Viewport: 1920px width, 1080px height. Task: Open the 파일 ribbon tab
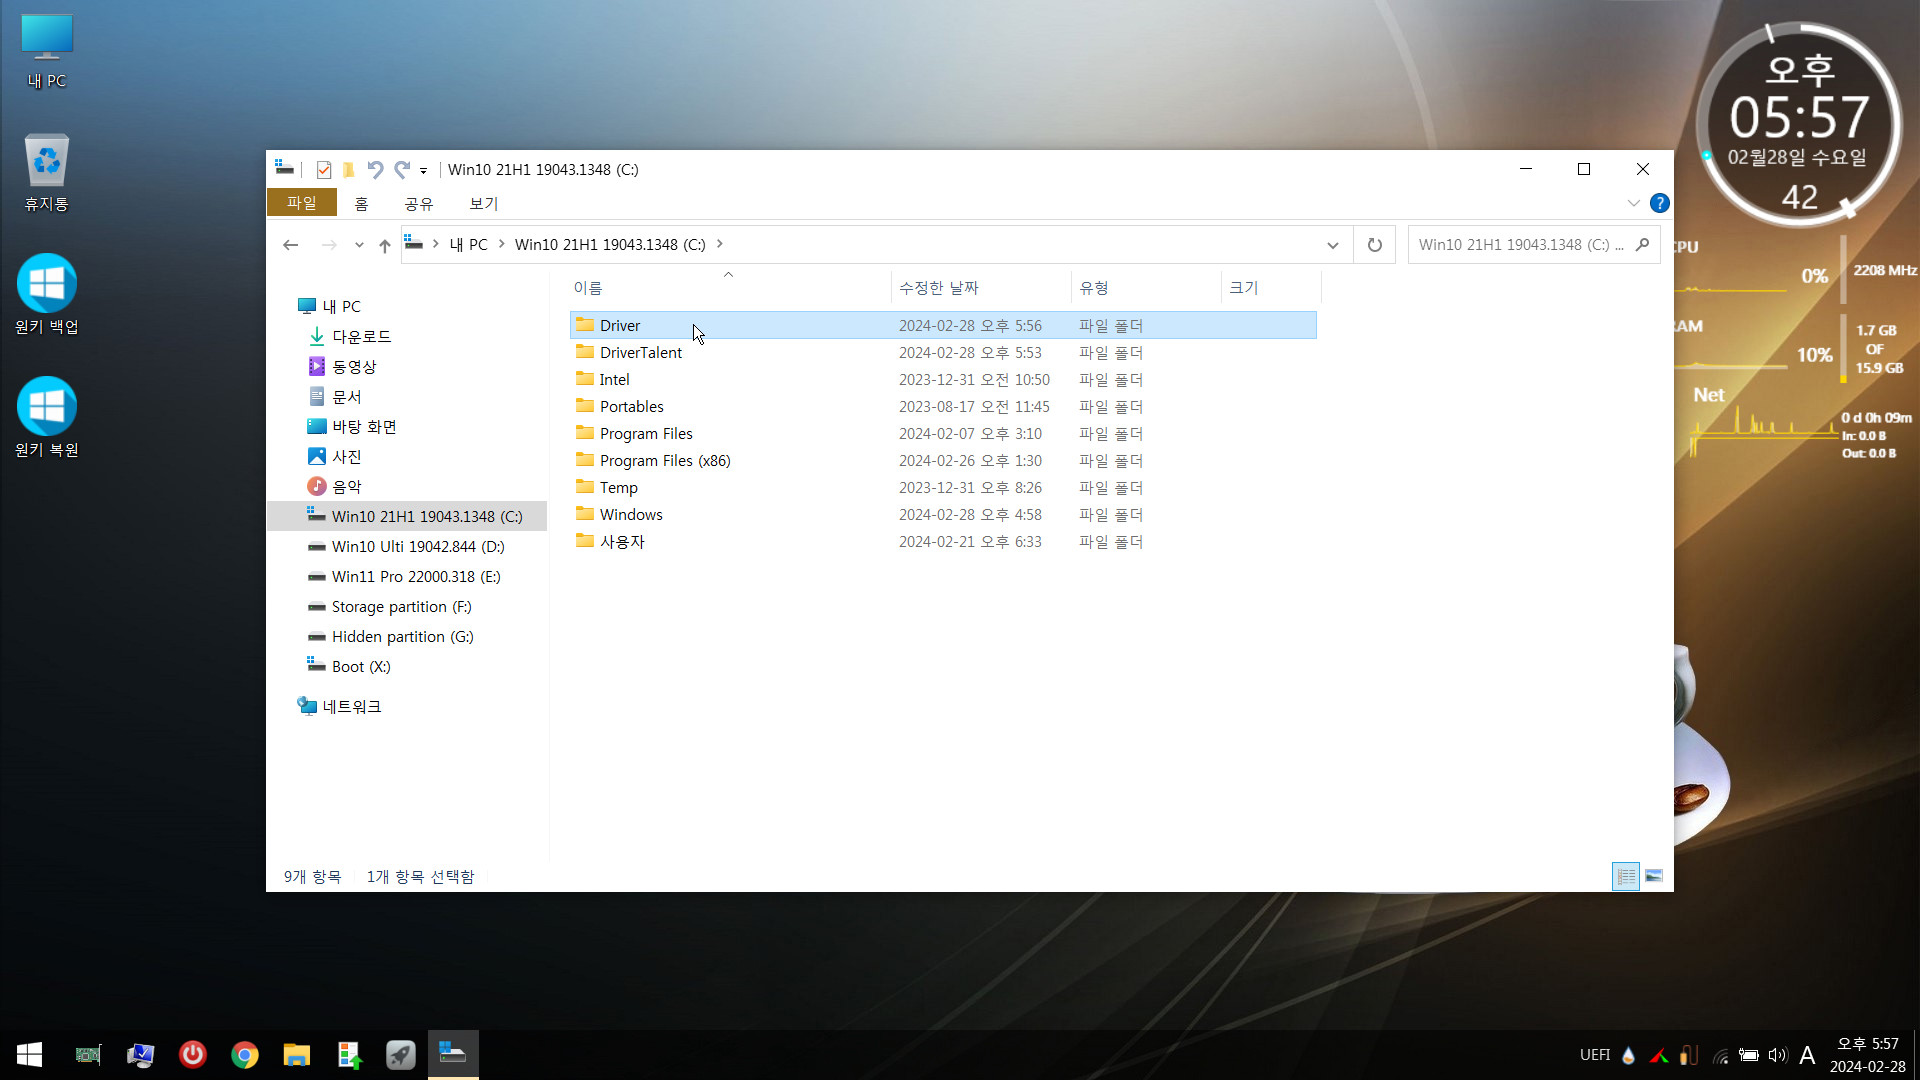(x=302, y=203)
